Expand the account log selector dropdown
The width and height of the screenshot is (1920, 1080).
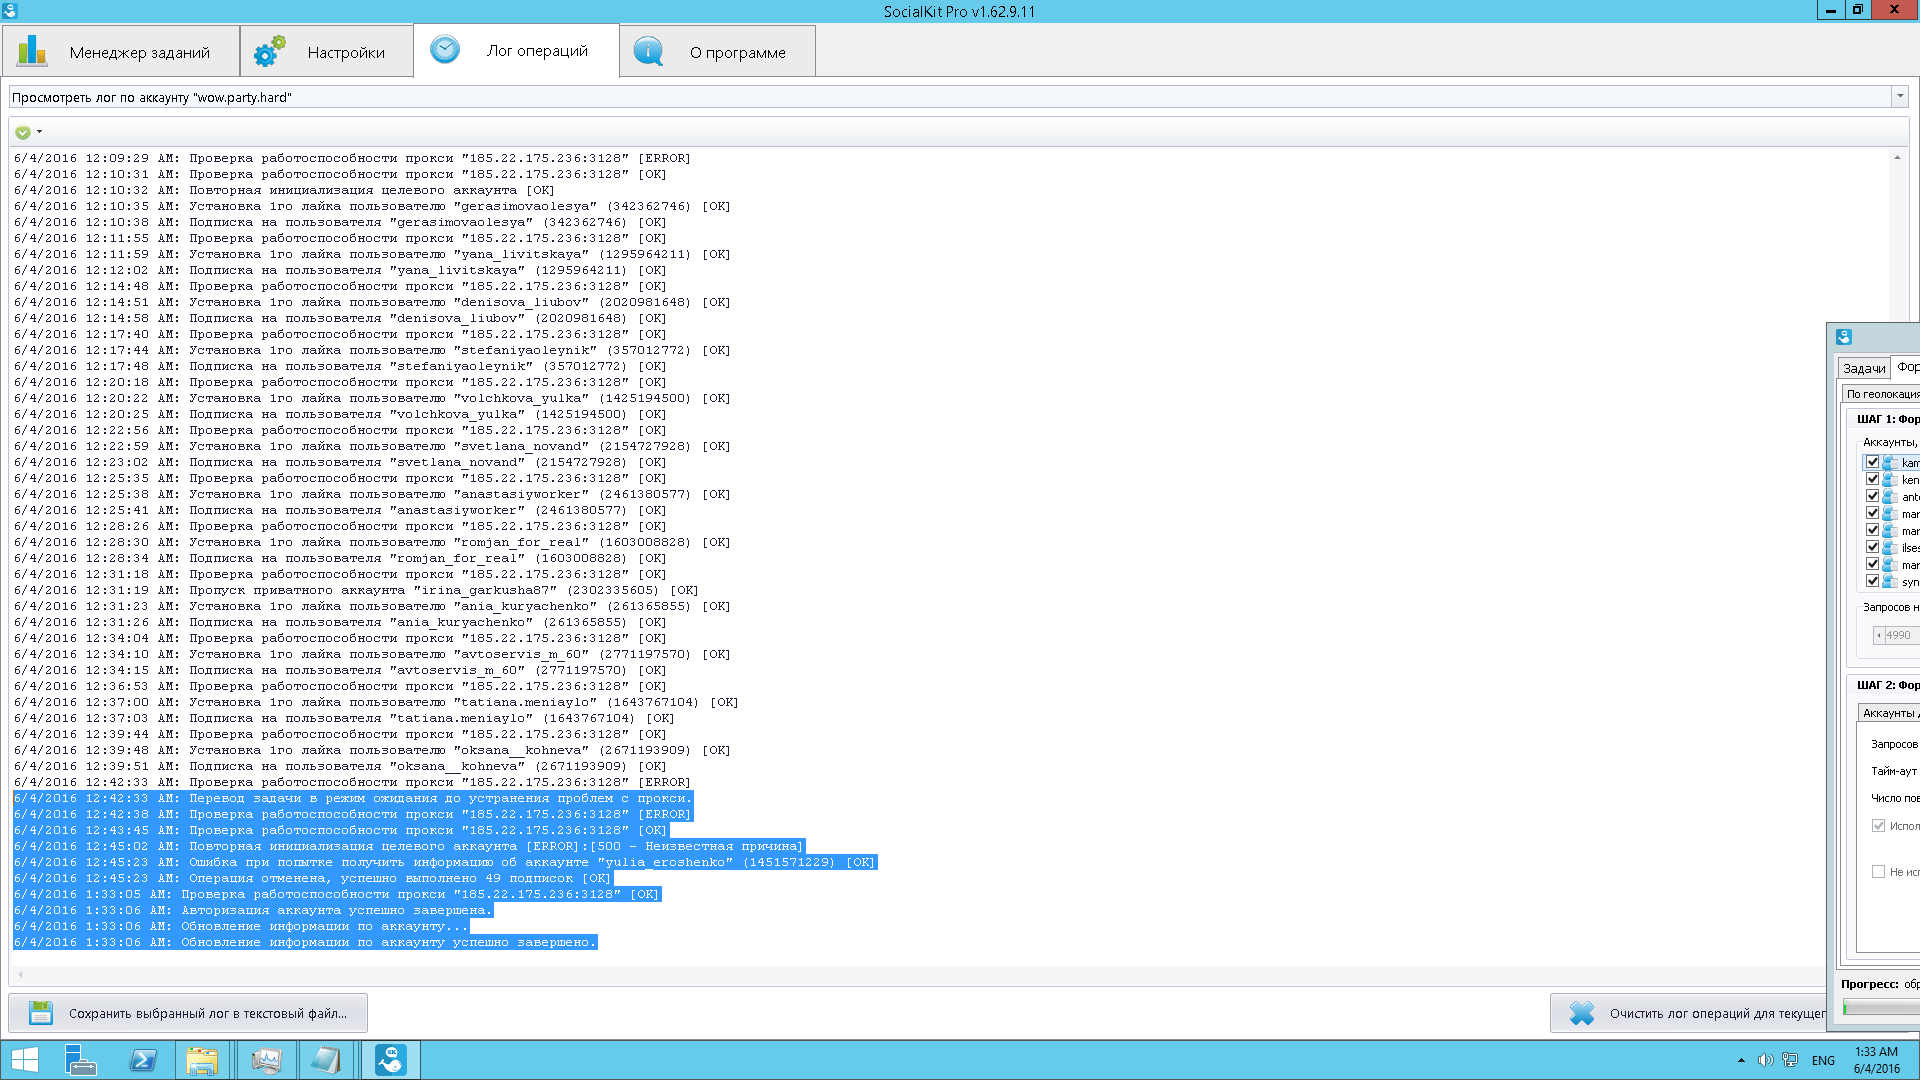pyautogui.click(x=1899, y=97)
